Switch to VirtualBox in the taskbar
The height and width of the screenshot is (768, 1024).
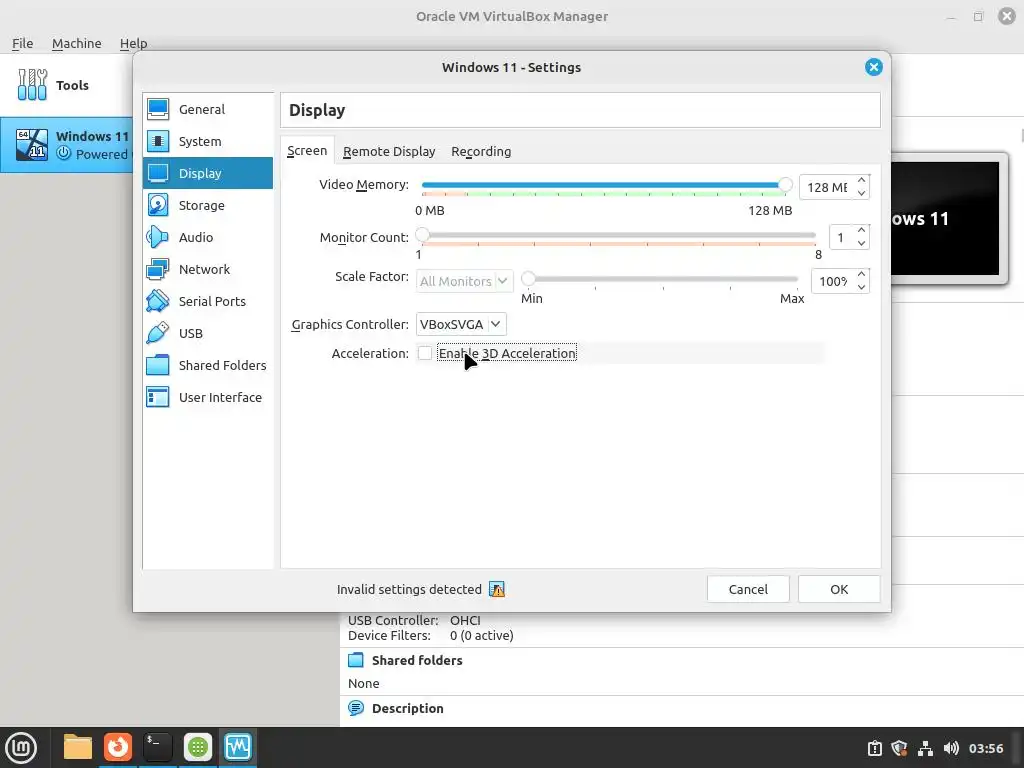238,747
